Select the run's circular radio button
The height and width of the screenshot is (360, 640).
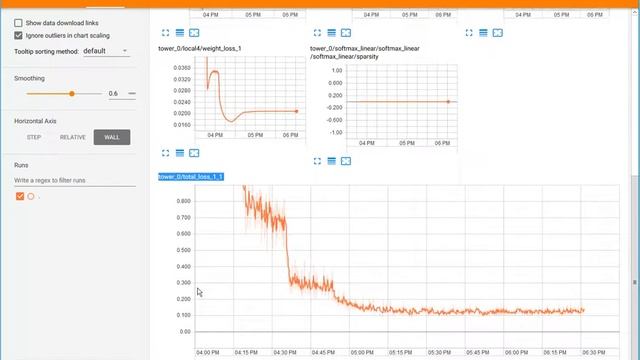[31, 196]
